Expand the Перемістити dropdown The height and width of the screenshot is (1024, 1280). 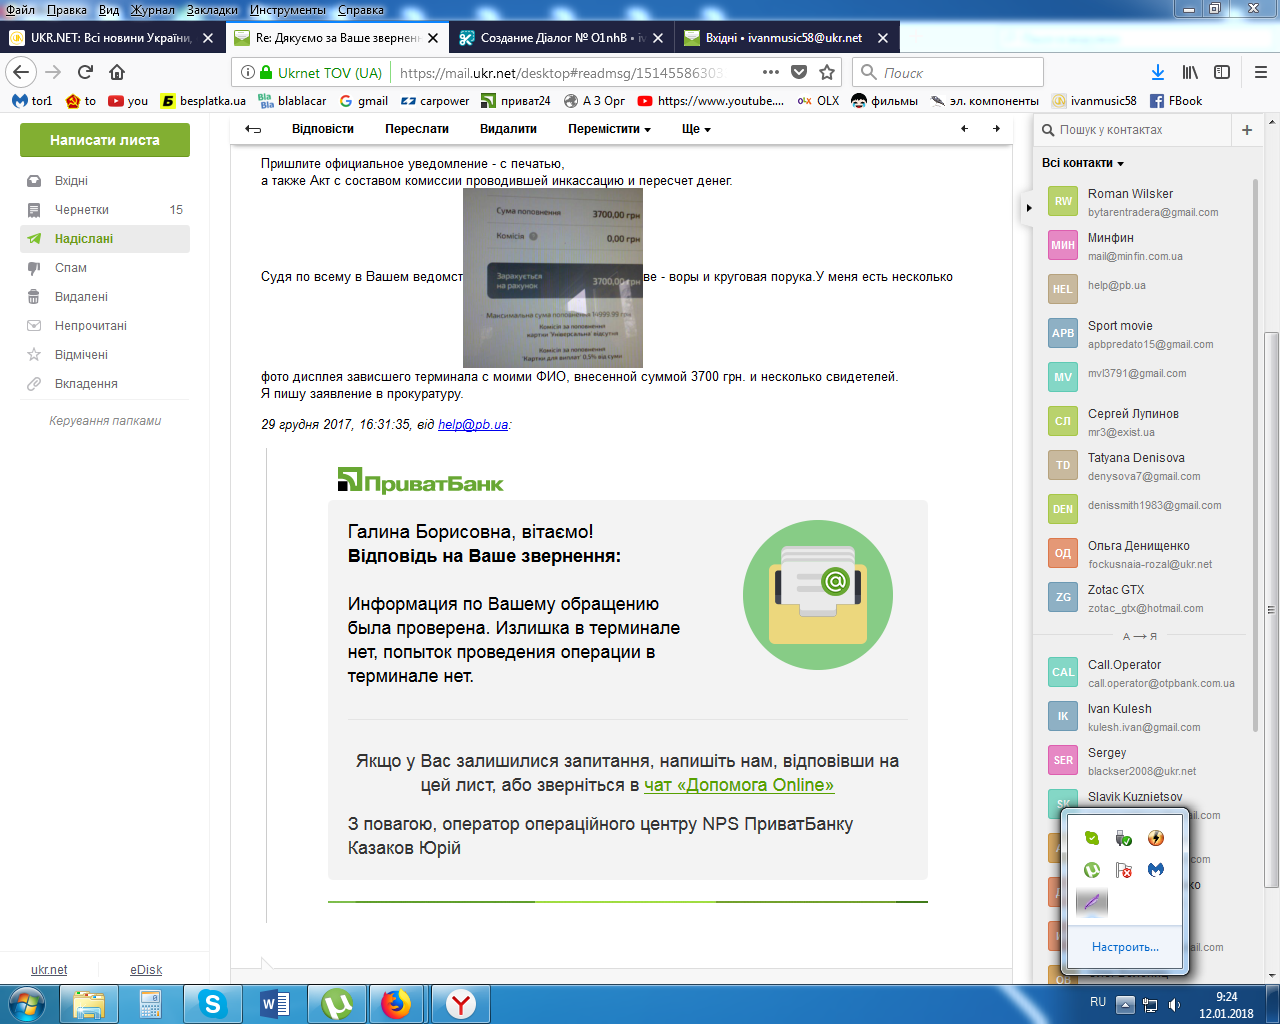pyautogui.click(x=609, y=129)
